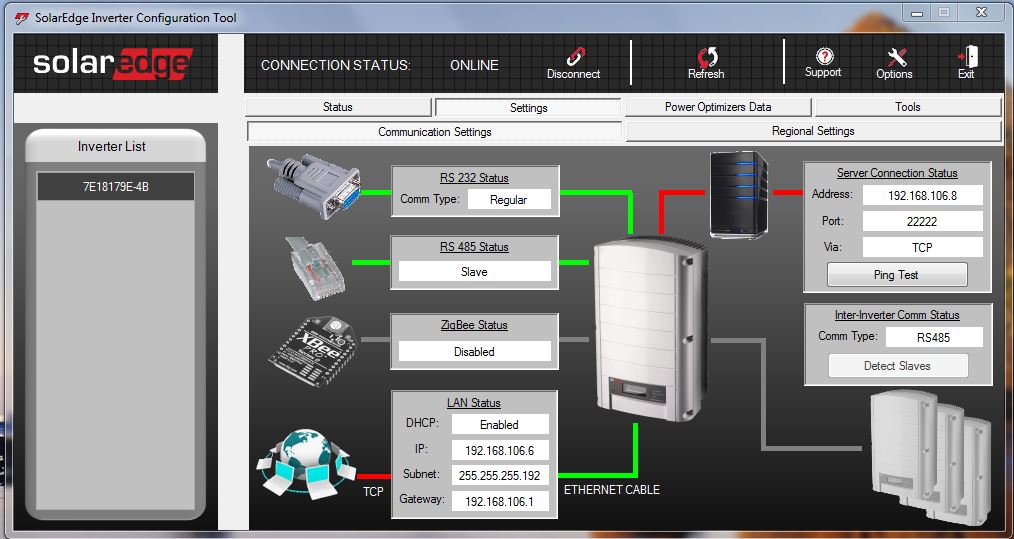Click the ONLINE connection status text
Screen dimensions: 1014x539
[474, 65]
